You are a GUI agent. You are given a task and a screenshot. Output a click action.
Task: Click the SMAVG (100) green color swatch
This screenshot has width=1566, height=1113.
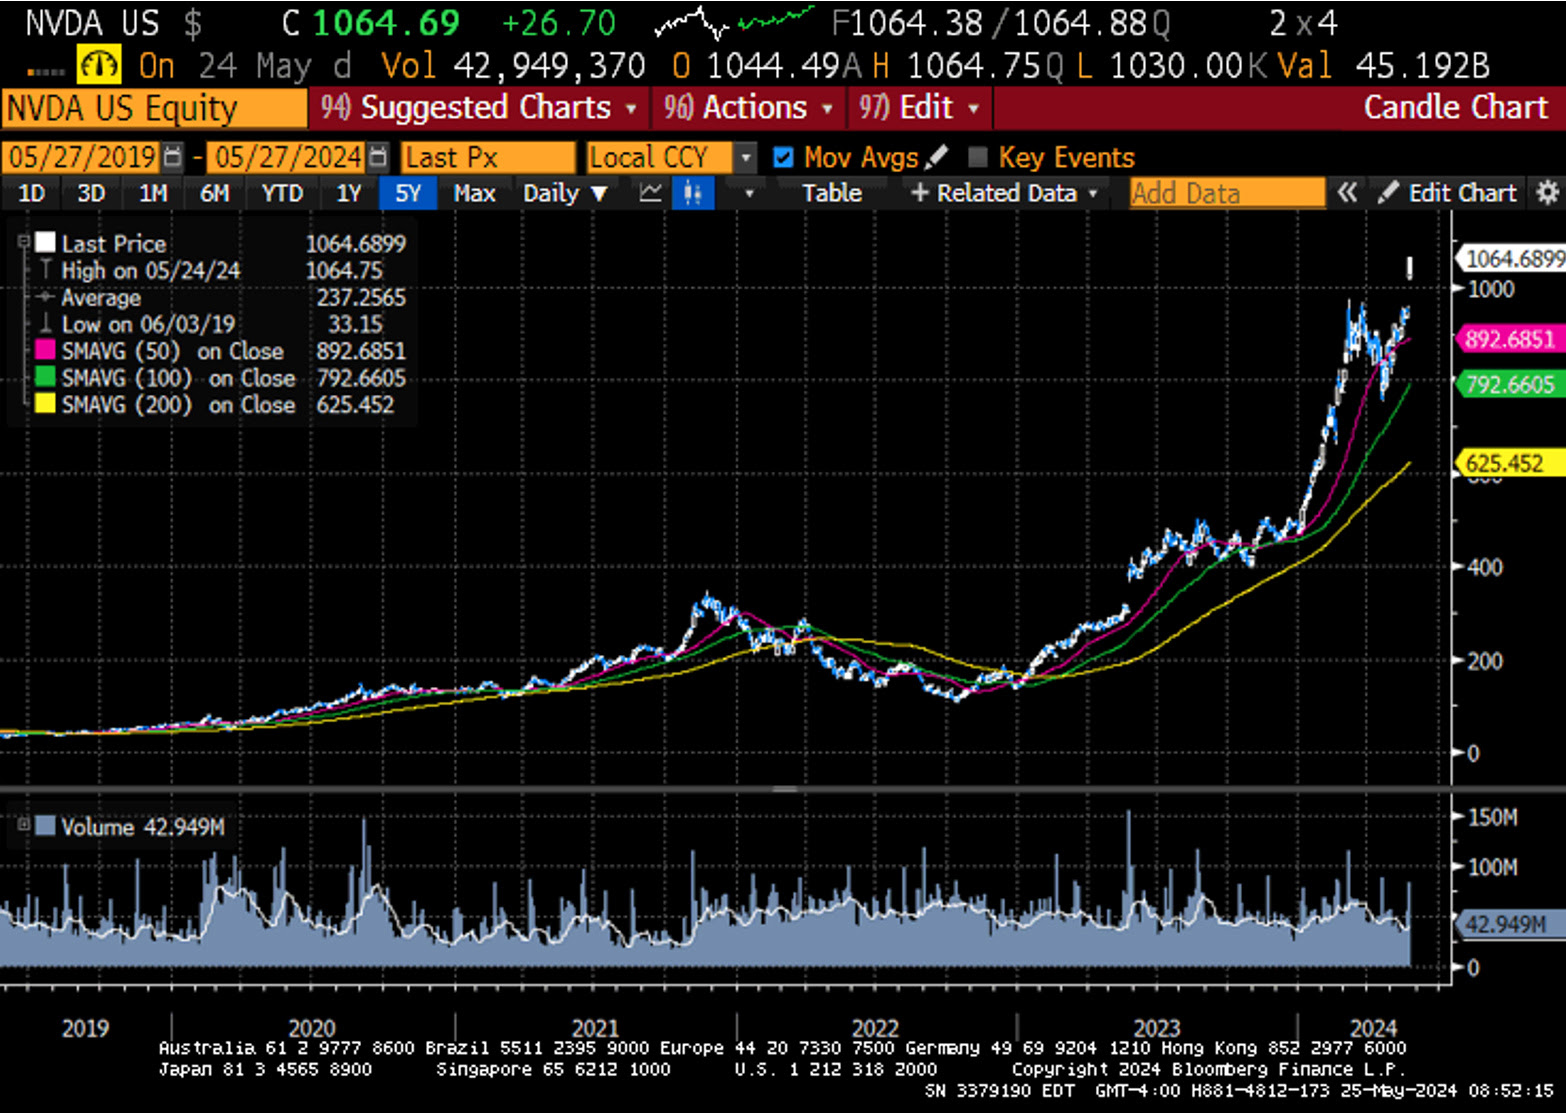[45, 377]
